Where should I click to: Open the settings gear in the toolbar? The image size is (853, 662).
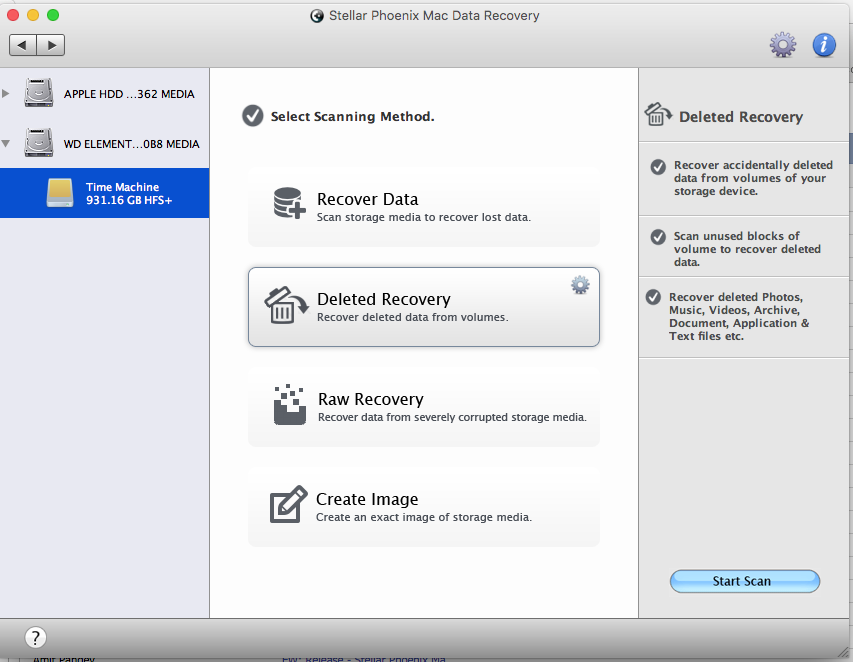[782, 44]
